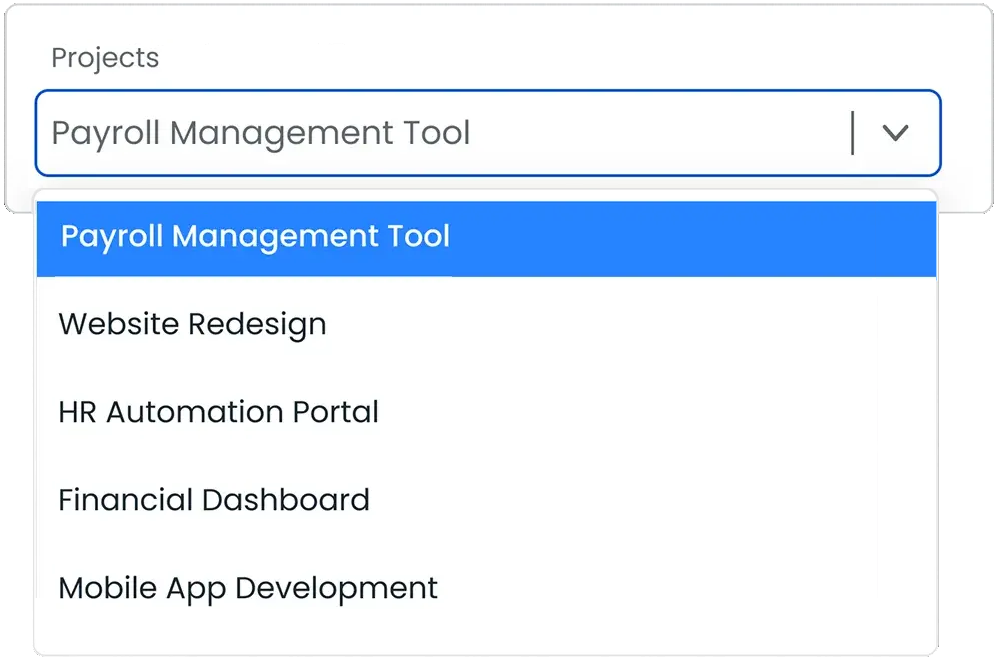Select HR Automation Portal option
The height and width of the screenshot is (660, 1000).
(487, 412)
